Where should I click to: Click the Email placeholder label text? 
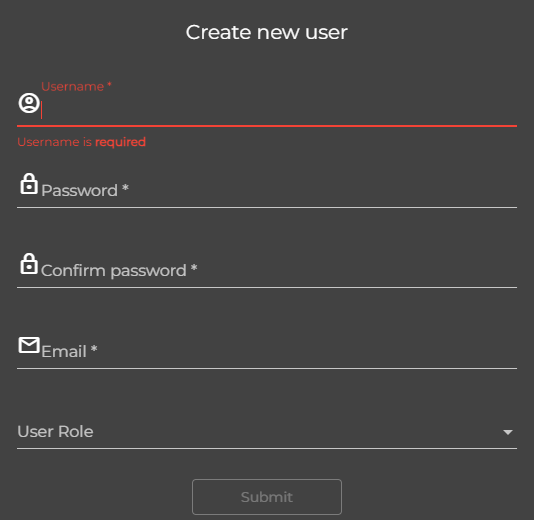click(64, 351)
